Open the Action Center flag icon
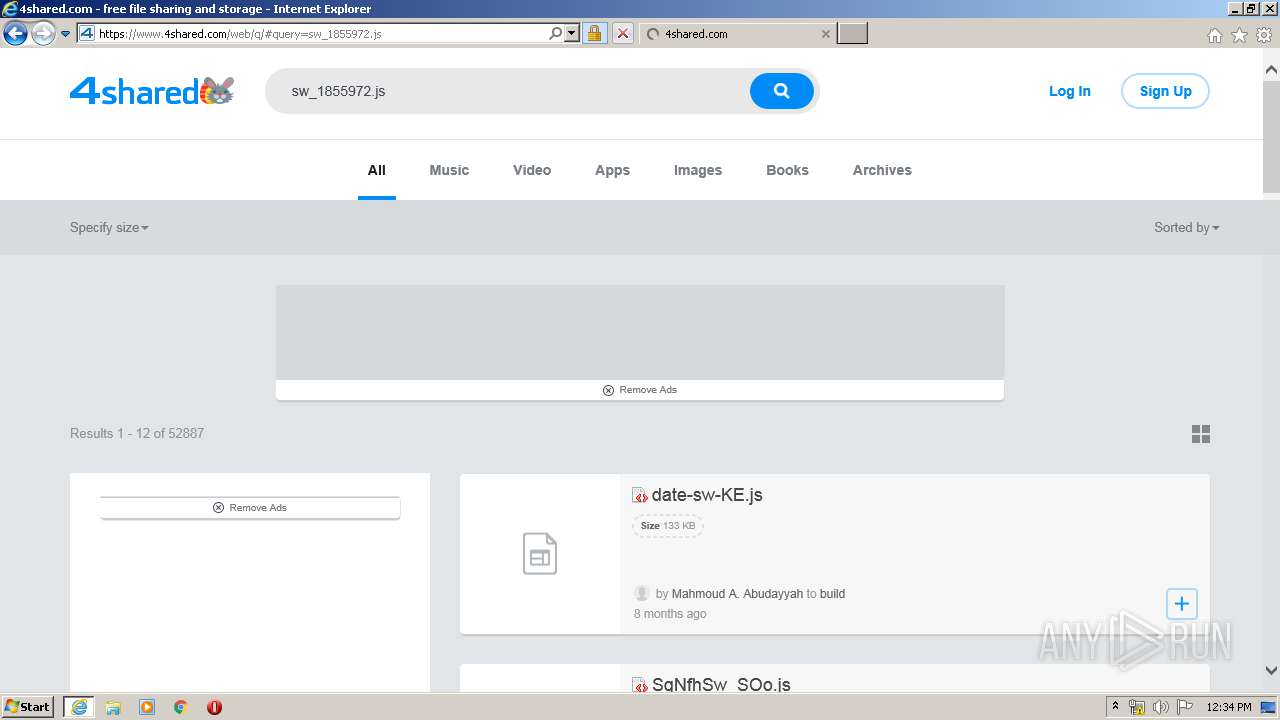Viewport: 1280px width, 720px height. 1185,707
